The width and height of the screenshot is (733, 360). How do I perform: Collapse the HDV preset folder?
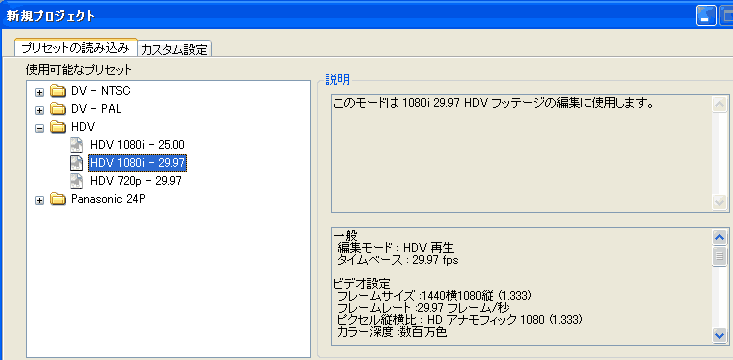[x=40, y=128]
